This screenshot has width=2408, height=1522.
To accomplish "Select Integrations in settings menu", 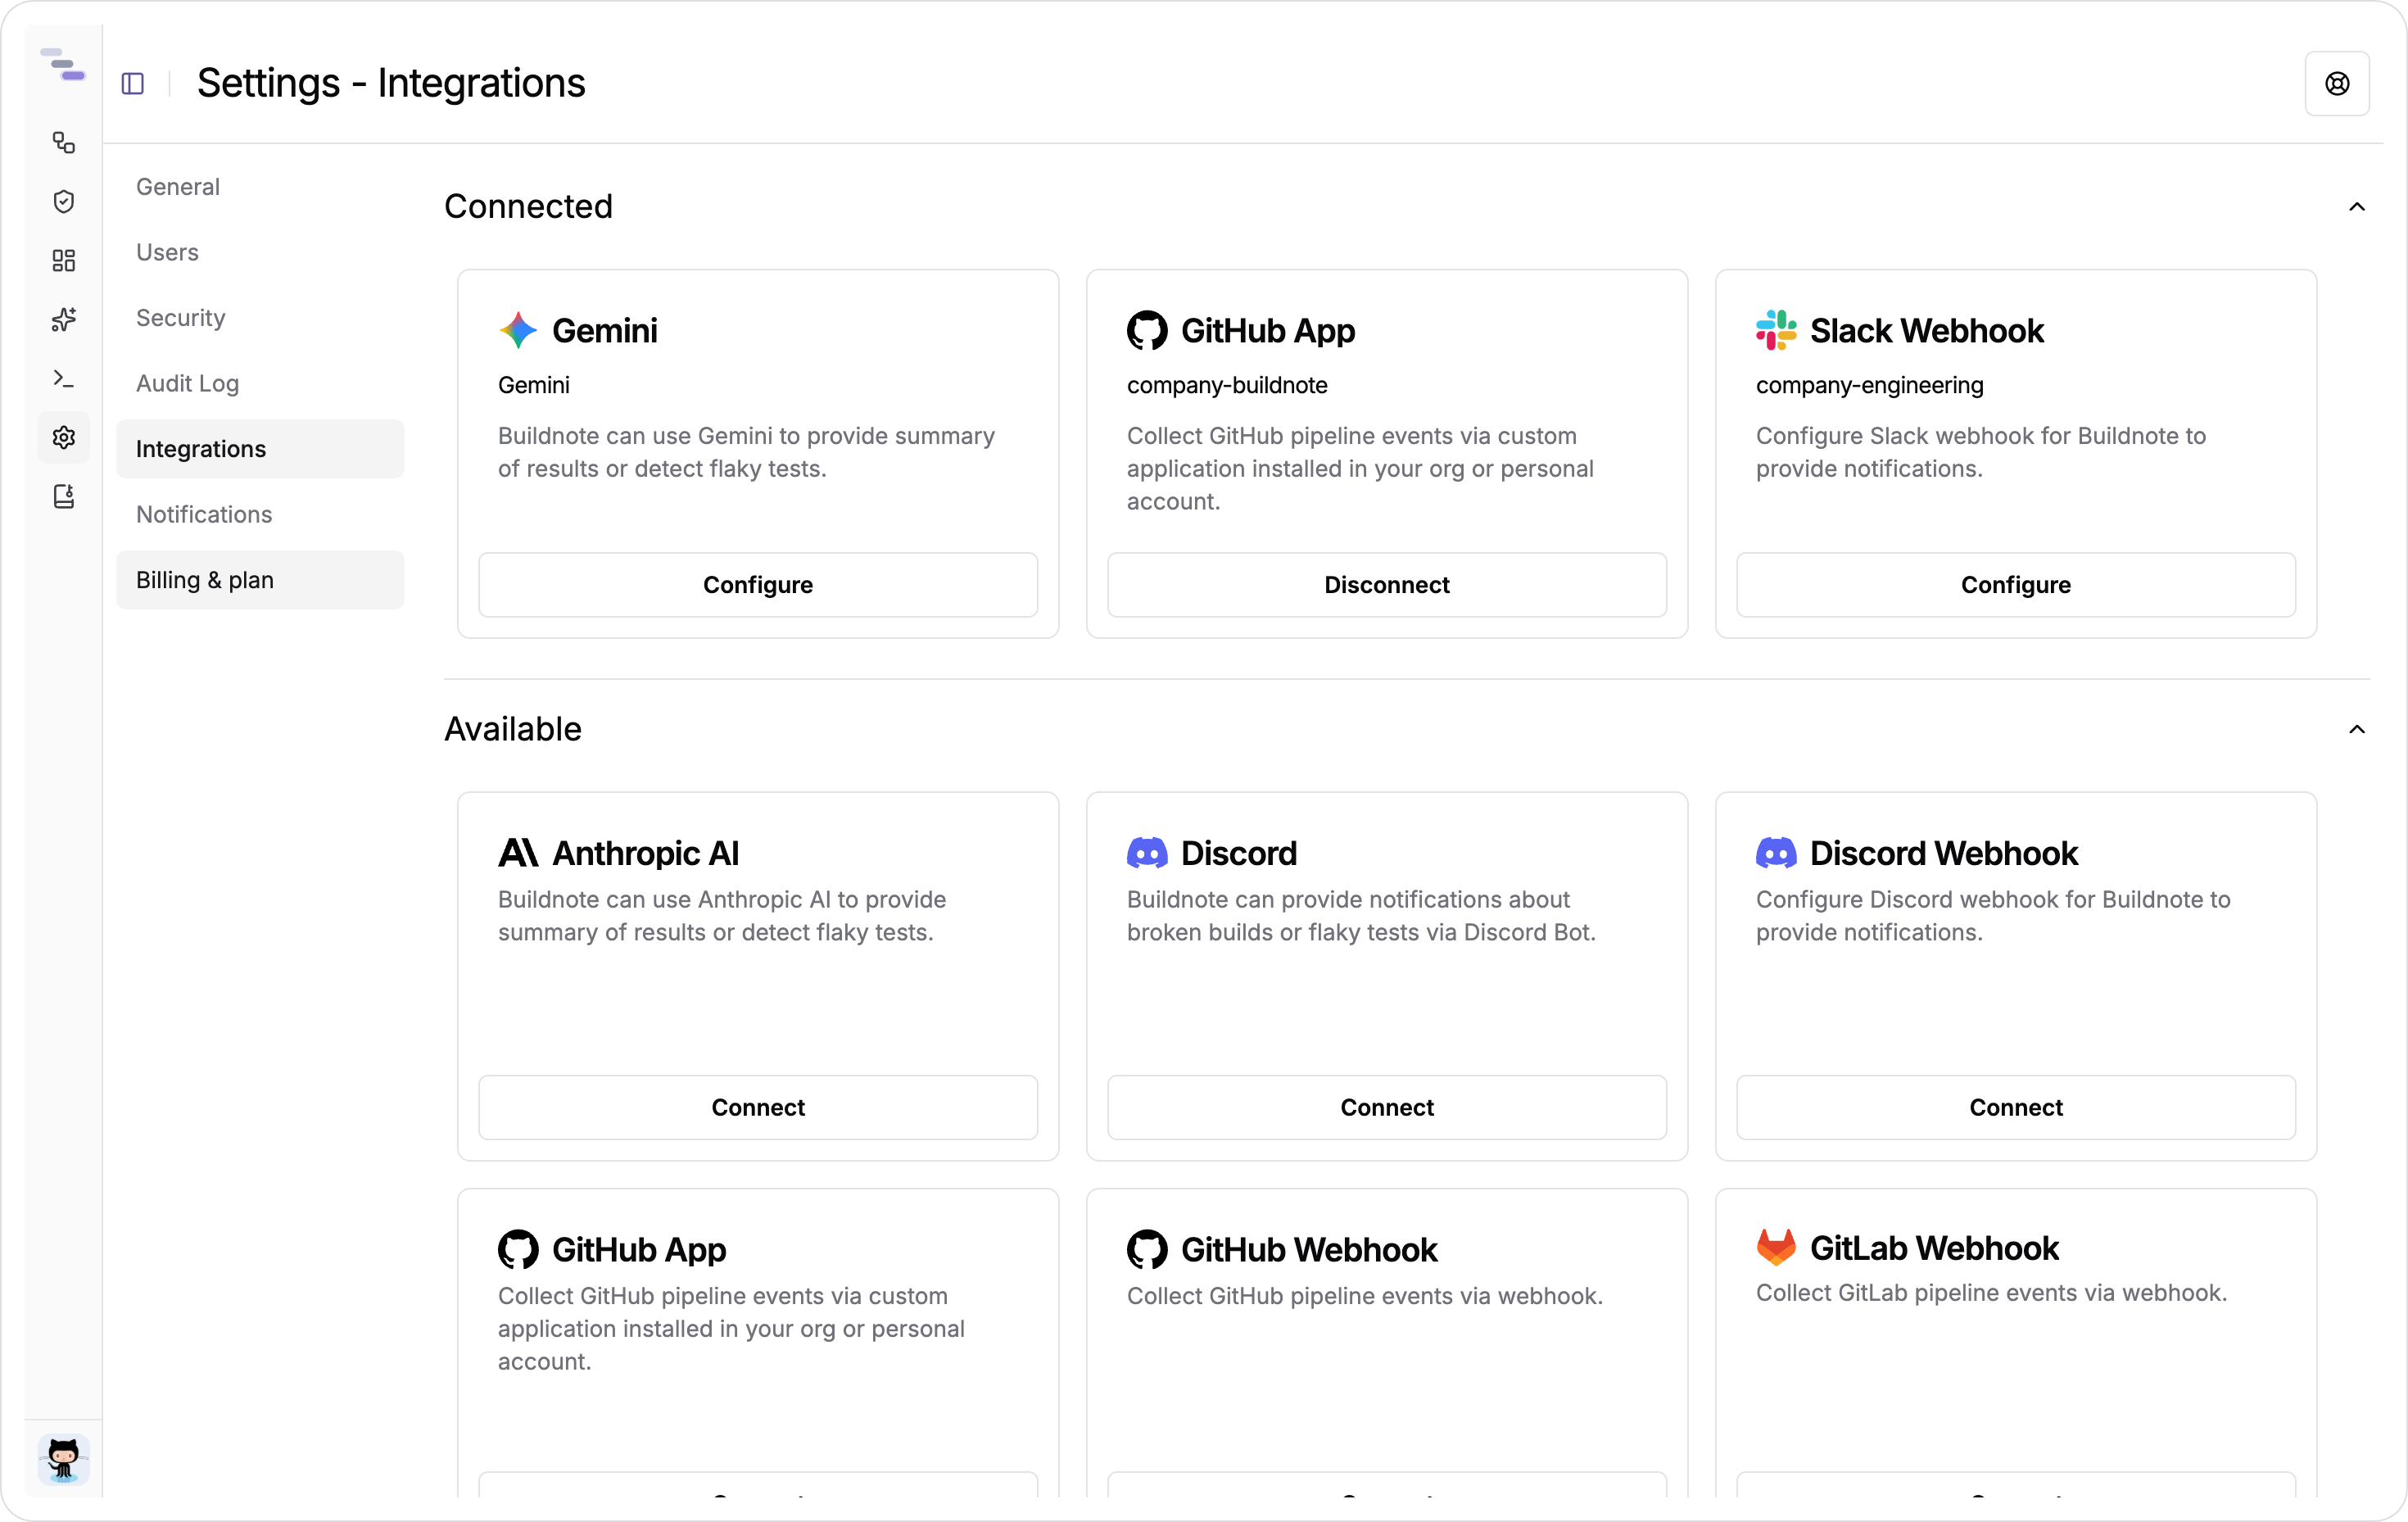I will (260, 449).
